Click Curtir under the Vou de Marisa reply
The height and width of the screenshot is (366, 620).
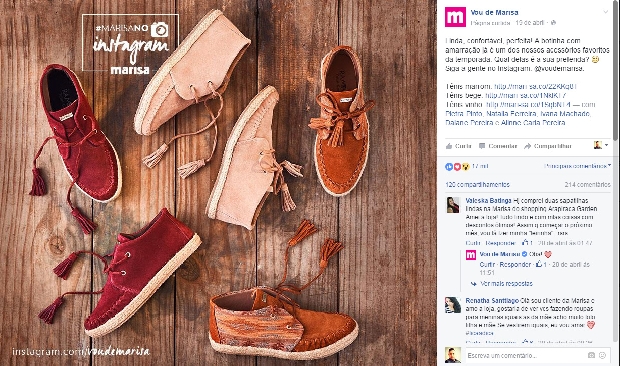(x=487, y=264)
